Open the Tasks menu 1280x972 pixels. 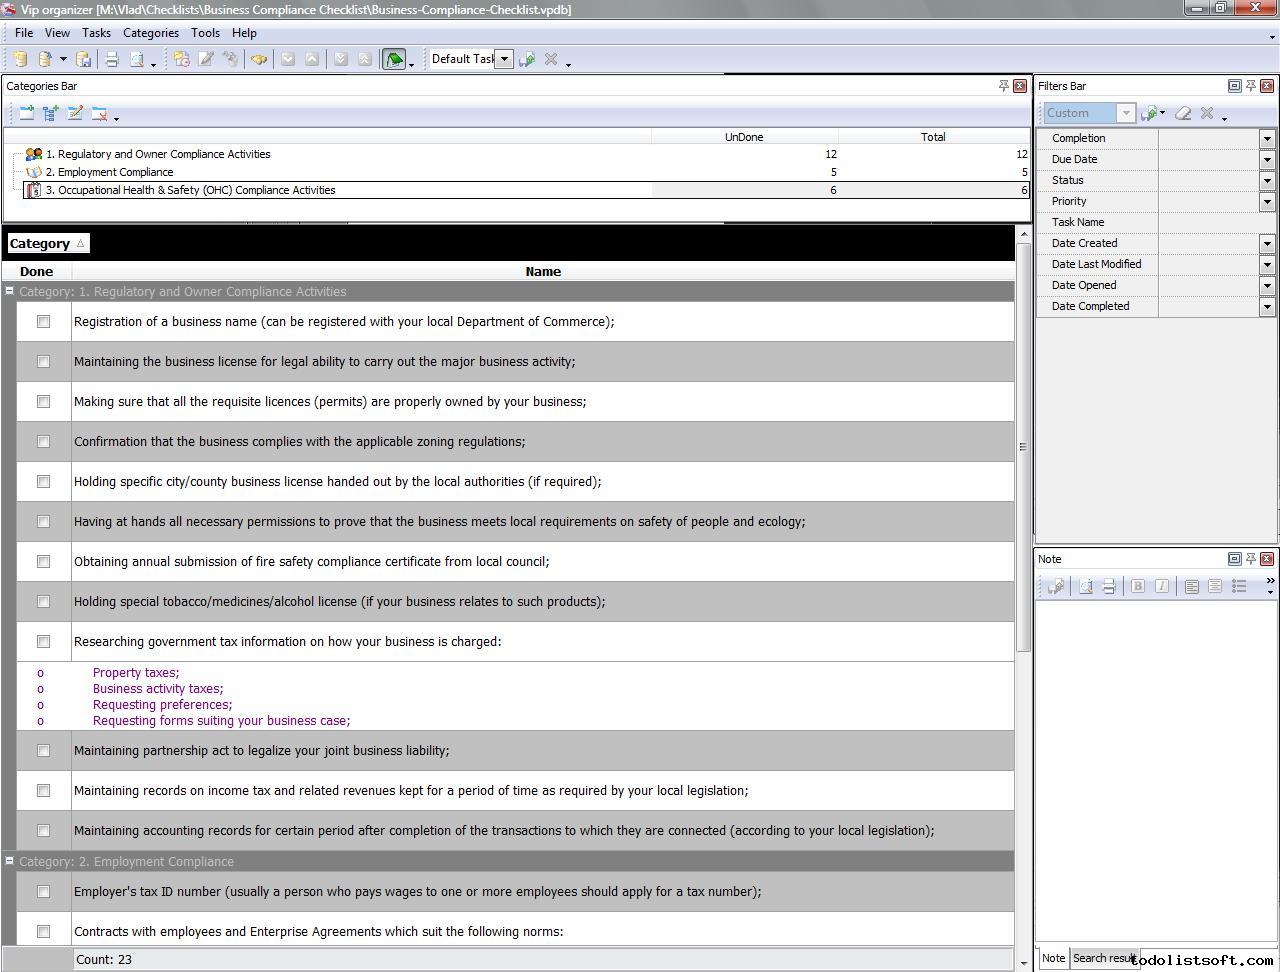(96, 33)
